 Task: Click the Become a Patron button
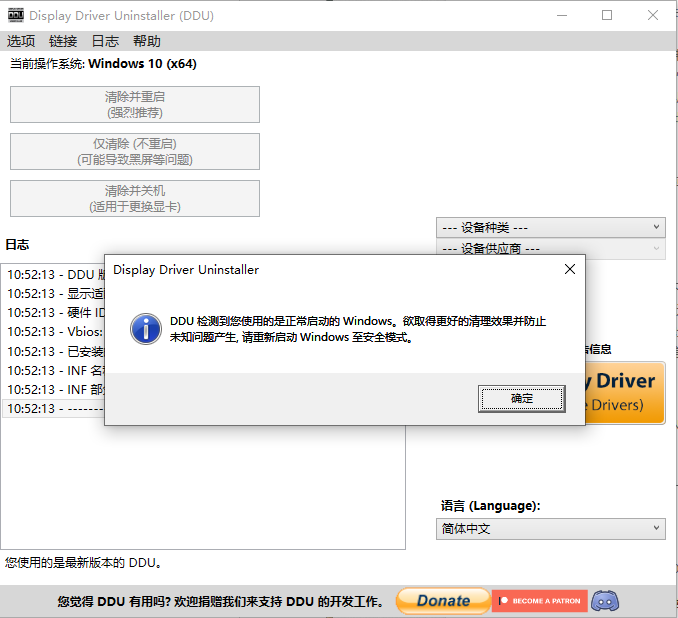tap(540, 601)
